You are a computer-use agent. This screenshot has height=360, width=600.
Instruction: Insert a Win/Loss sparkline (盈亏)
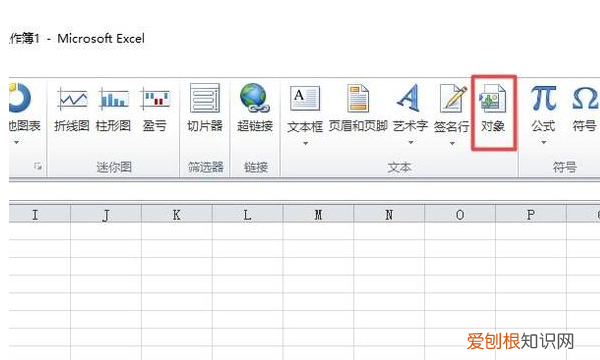(x=155, y=109)
